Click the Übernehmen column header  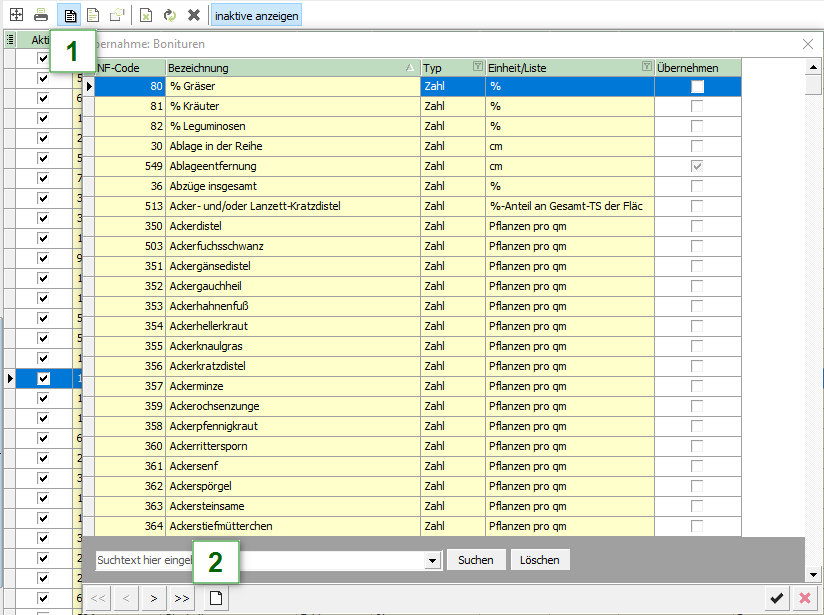(x=697, y=67)
